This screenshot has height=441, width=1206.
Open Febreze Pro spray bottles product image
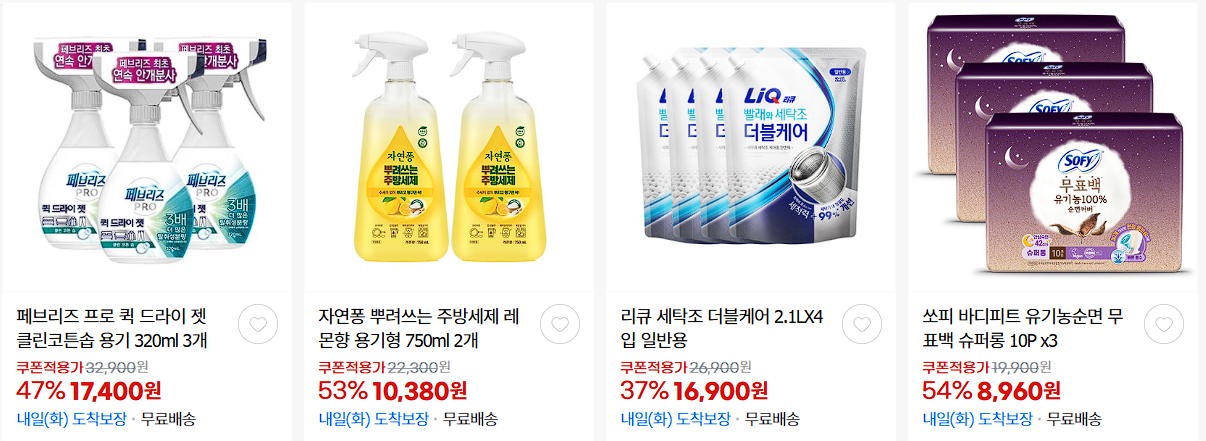pyautogui.click(x=146, y=147)
